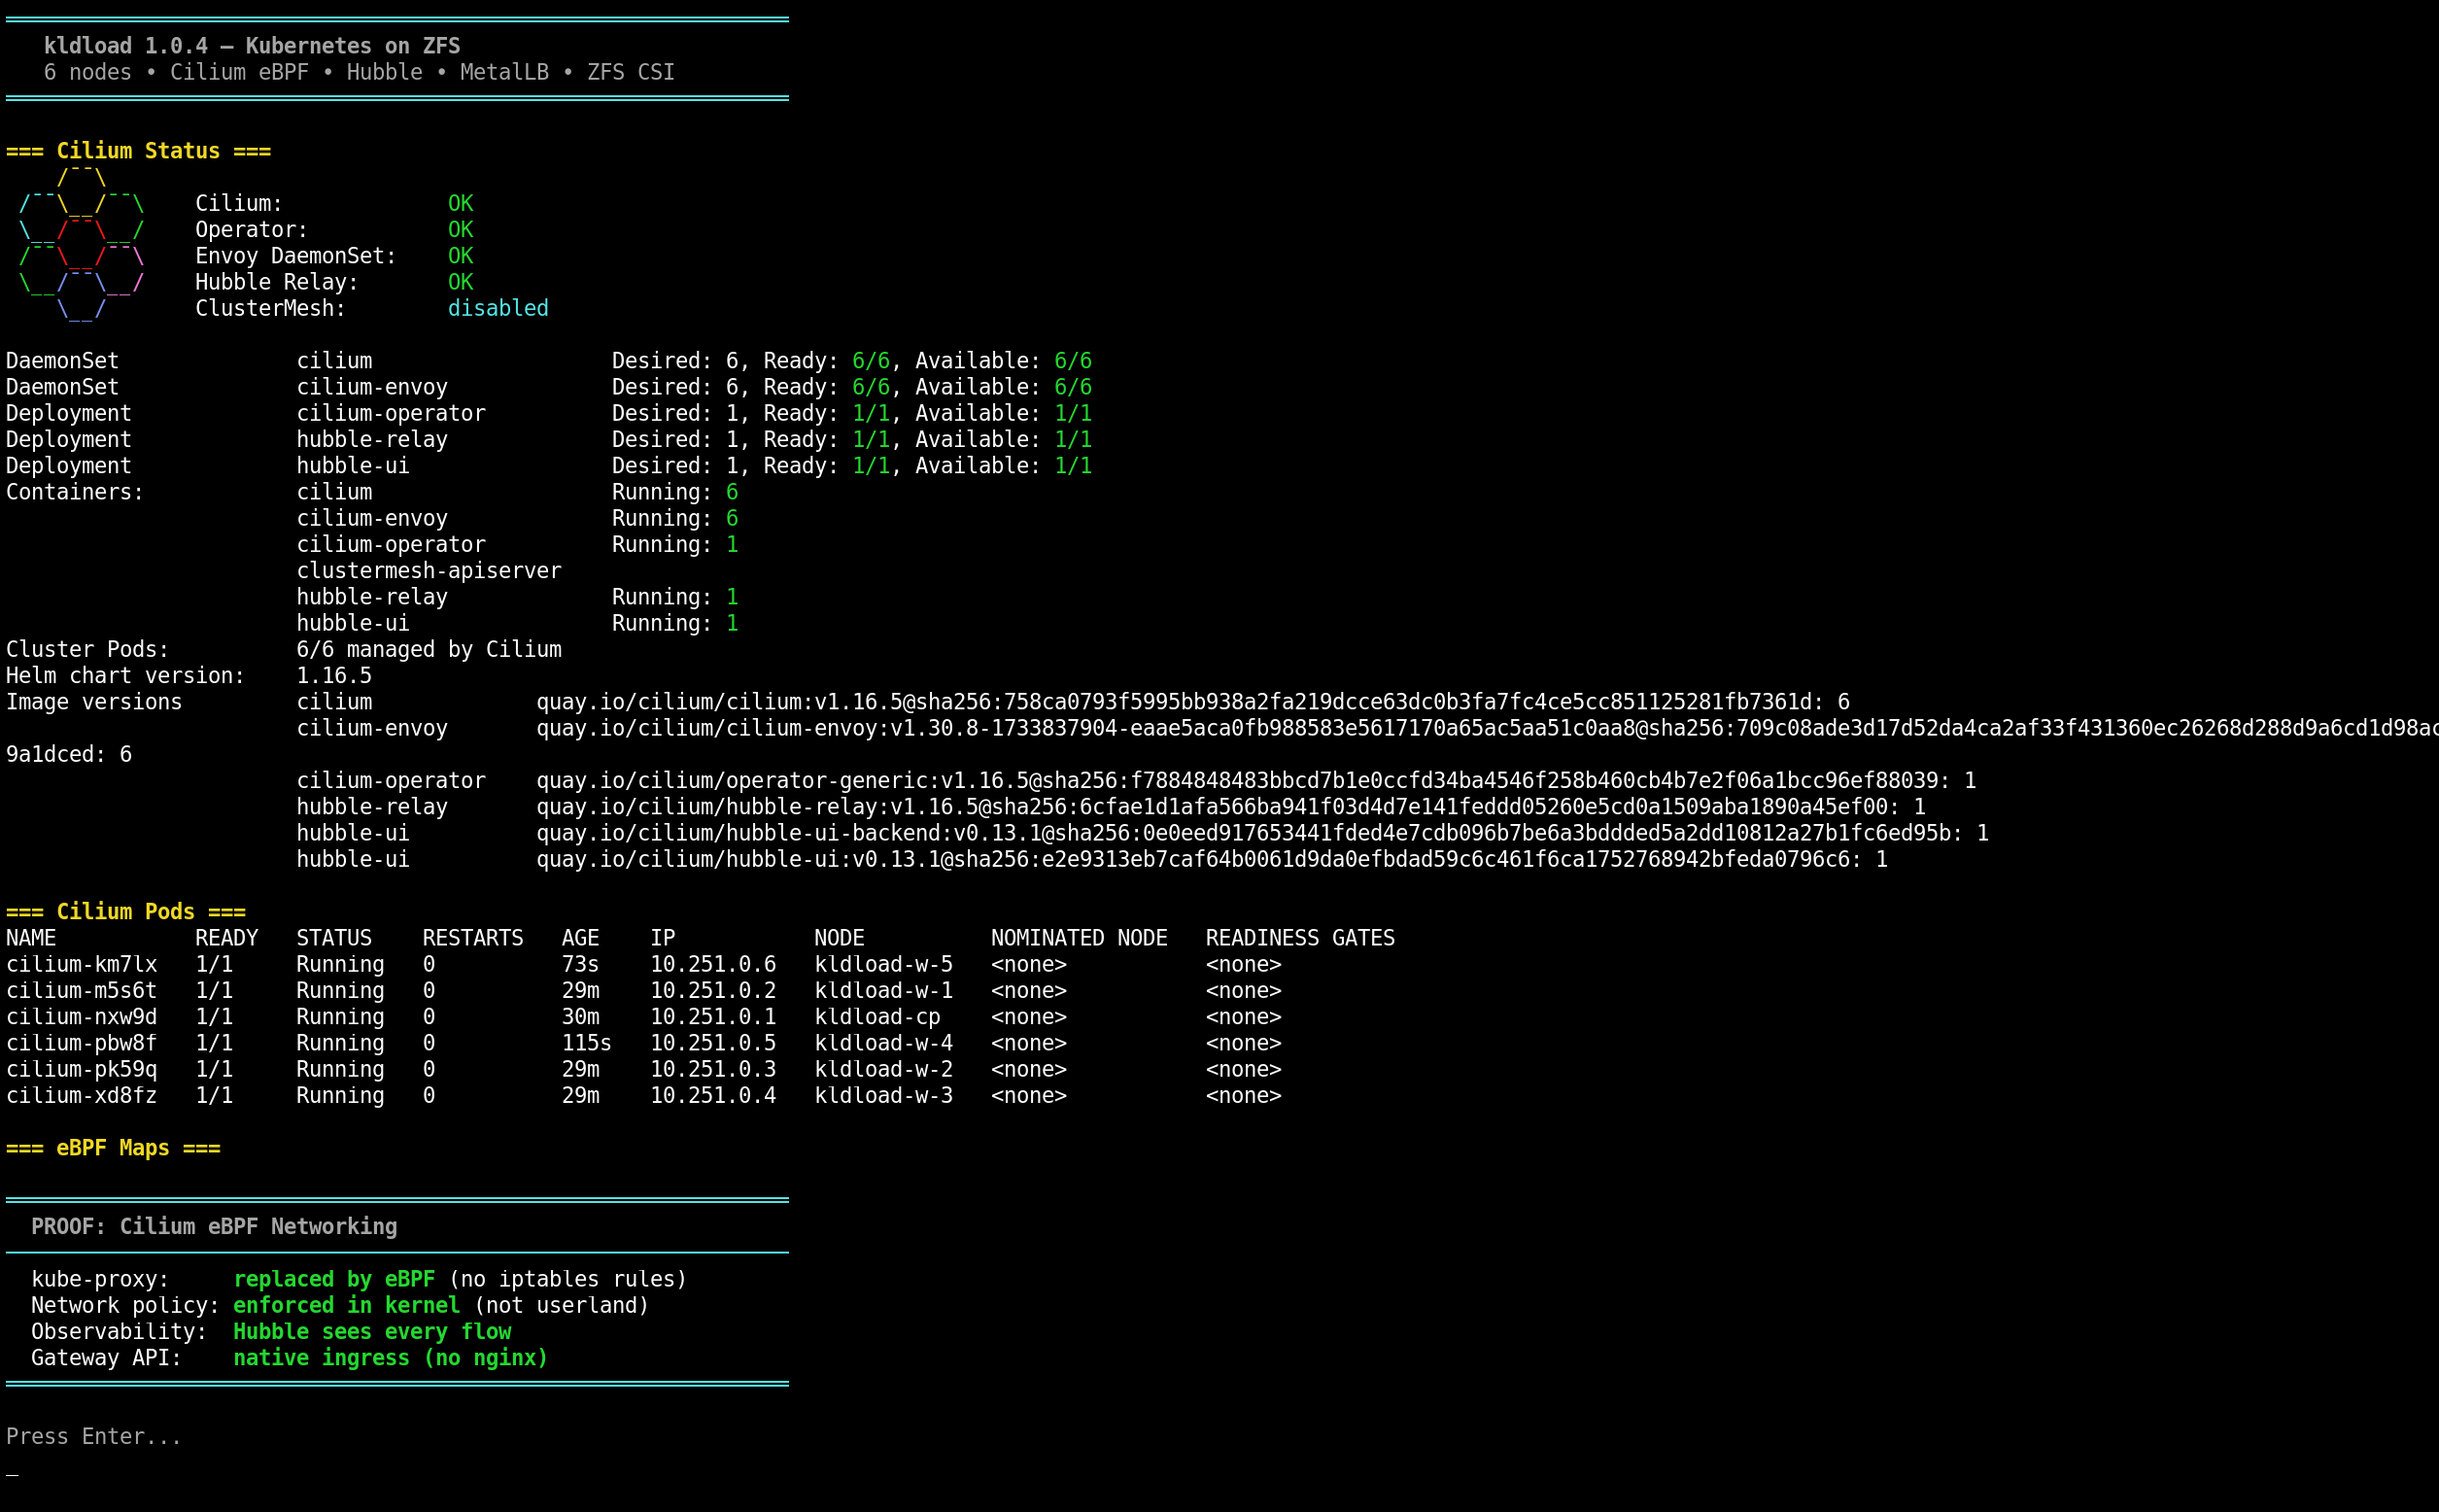Image resolution: width=2439 pixels, height=1512 pixels.
Task: Click the wrapped "9a1dced: 6" line
Action: 69,754
